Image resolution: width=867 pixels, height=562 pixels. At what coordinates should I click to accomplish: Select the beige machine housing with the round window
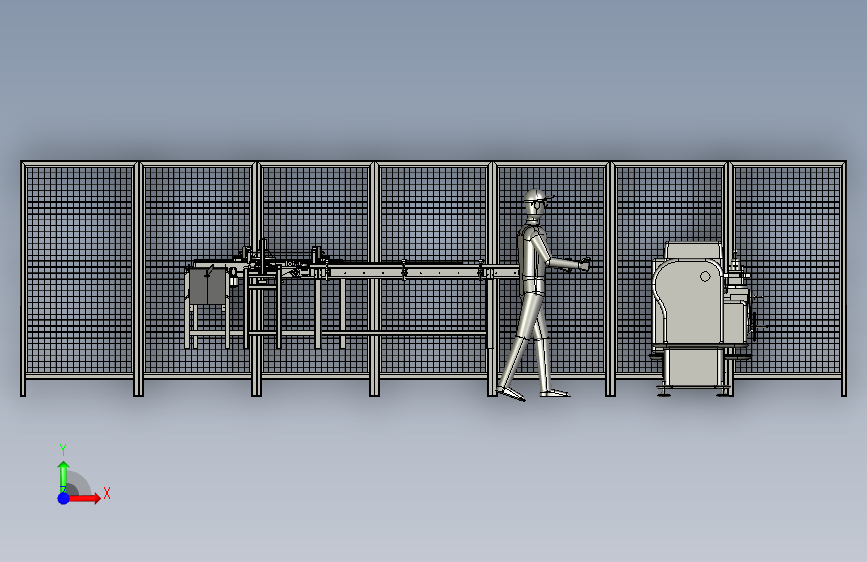pyautogui.click(x=688, y=301)
